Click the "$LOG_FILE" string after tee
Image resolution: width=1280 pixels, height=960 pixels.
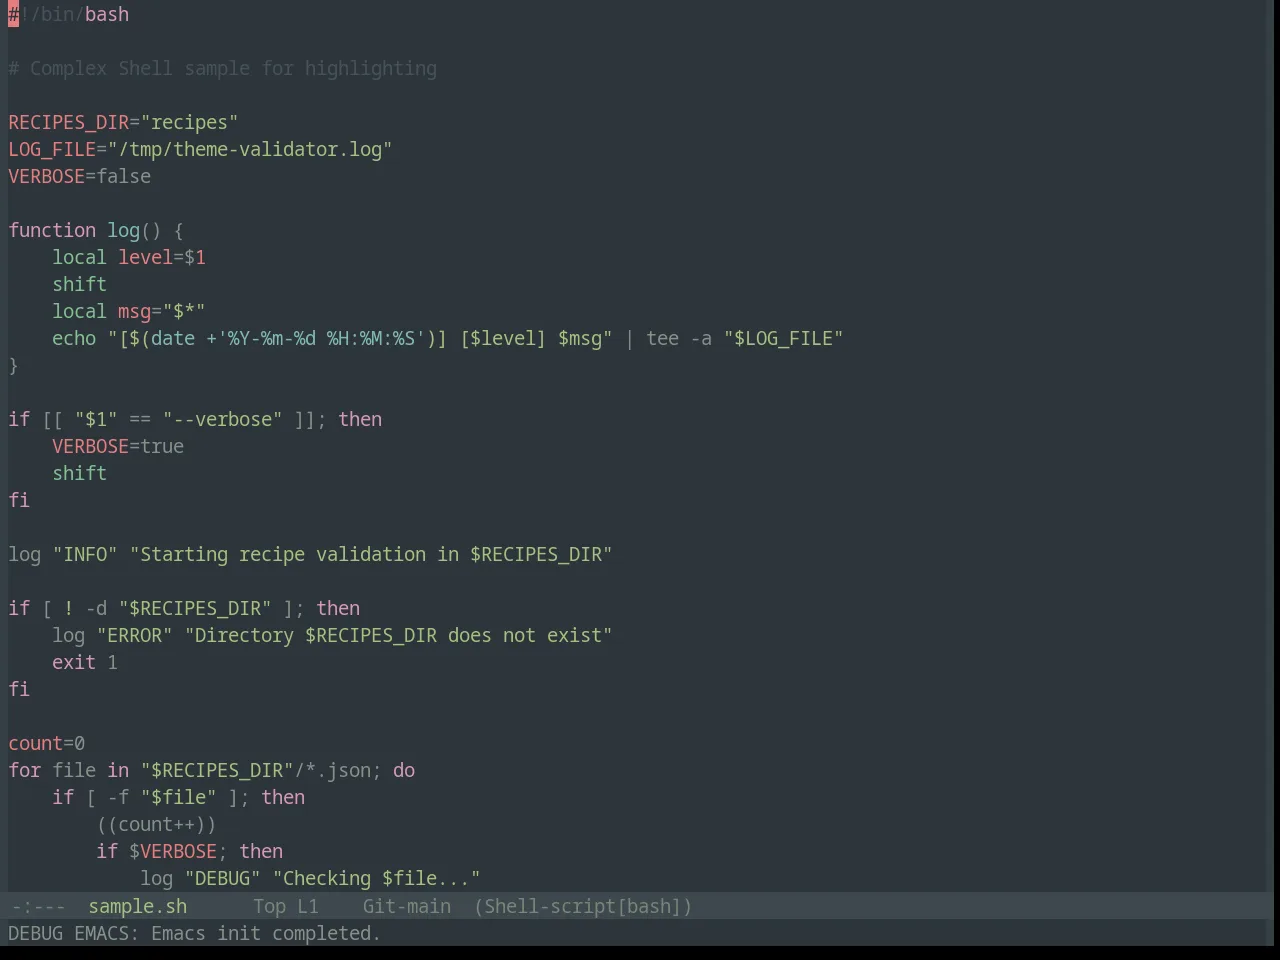pyautogui.click(x=784, y=338)
